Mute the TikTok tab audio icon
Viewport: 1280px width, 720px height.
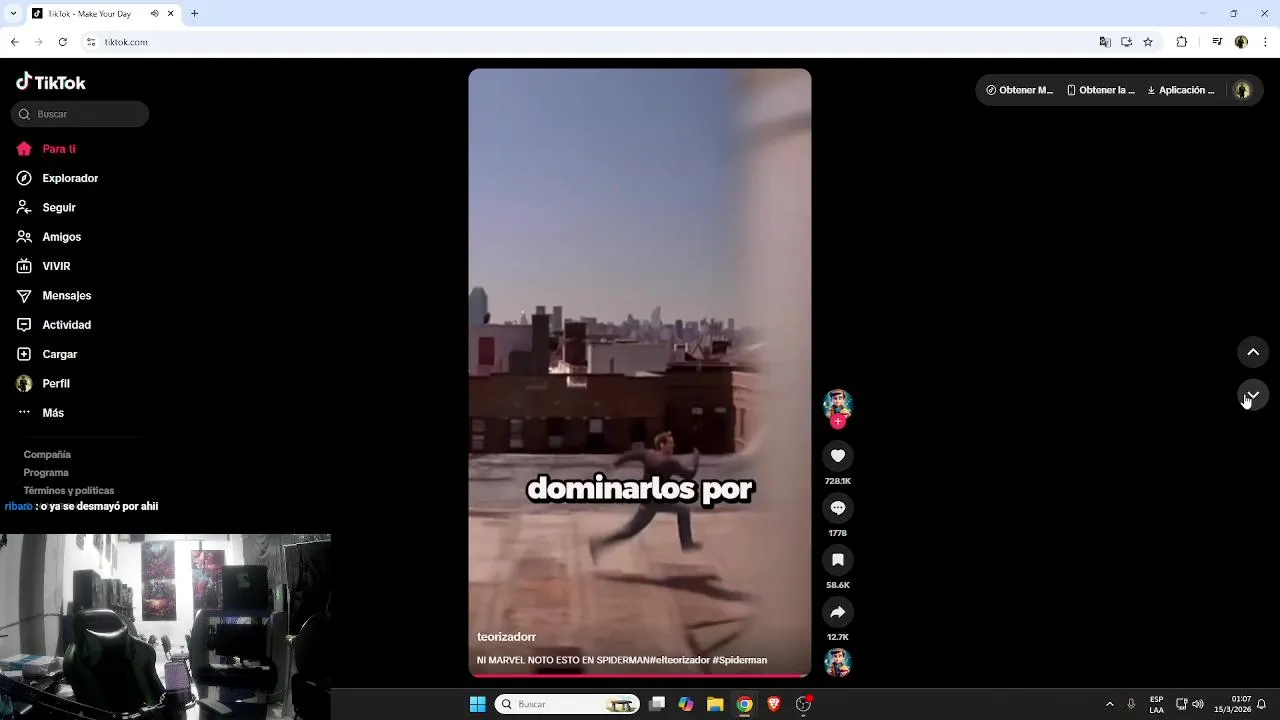point(154,14)
